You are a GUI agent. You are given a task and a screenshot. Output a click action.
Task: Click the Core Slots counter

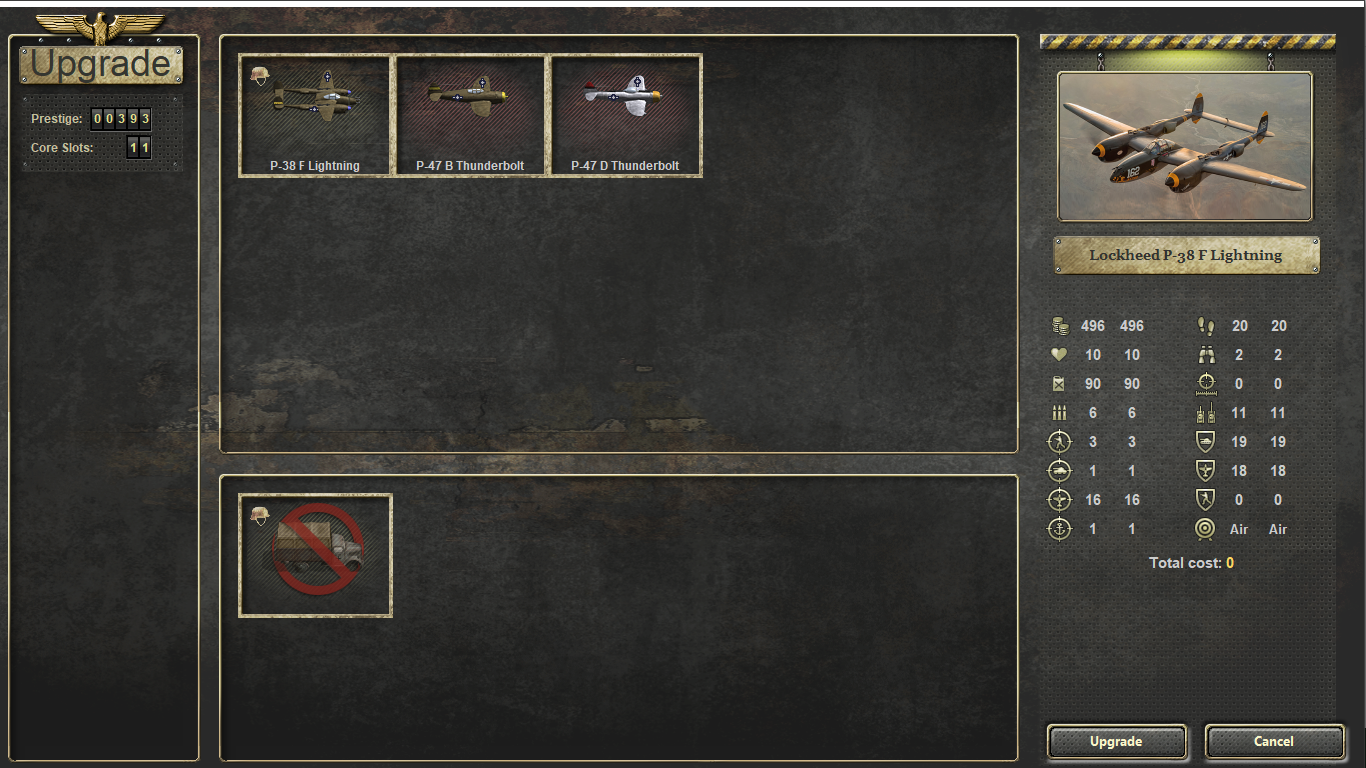pyautogui.click(x=139, y=148)
